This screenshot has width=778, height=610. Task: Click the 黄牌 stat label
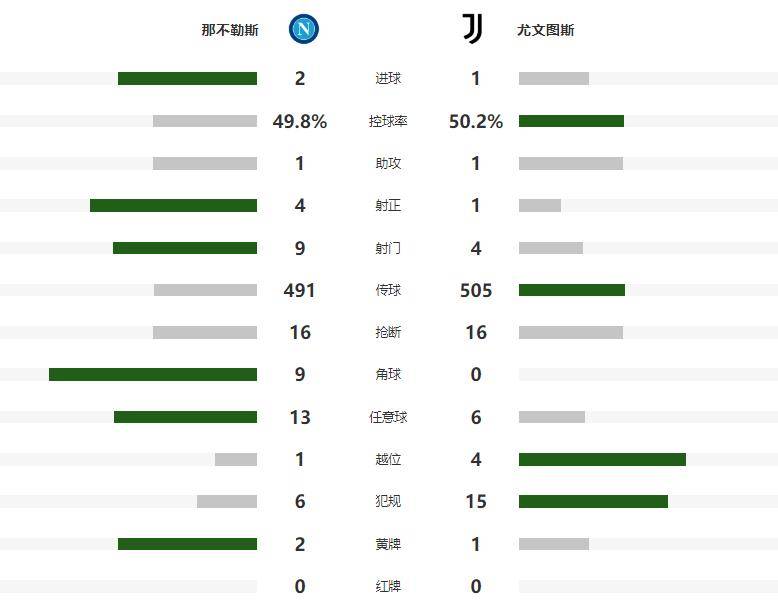click(388, 545)
